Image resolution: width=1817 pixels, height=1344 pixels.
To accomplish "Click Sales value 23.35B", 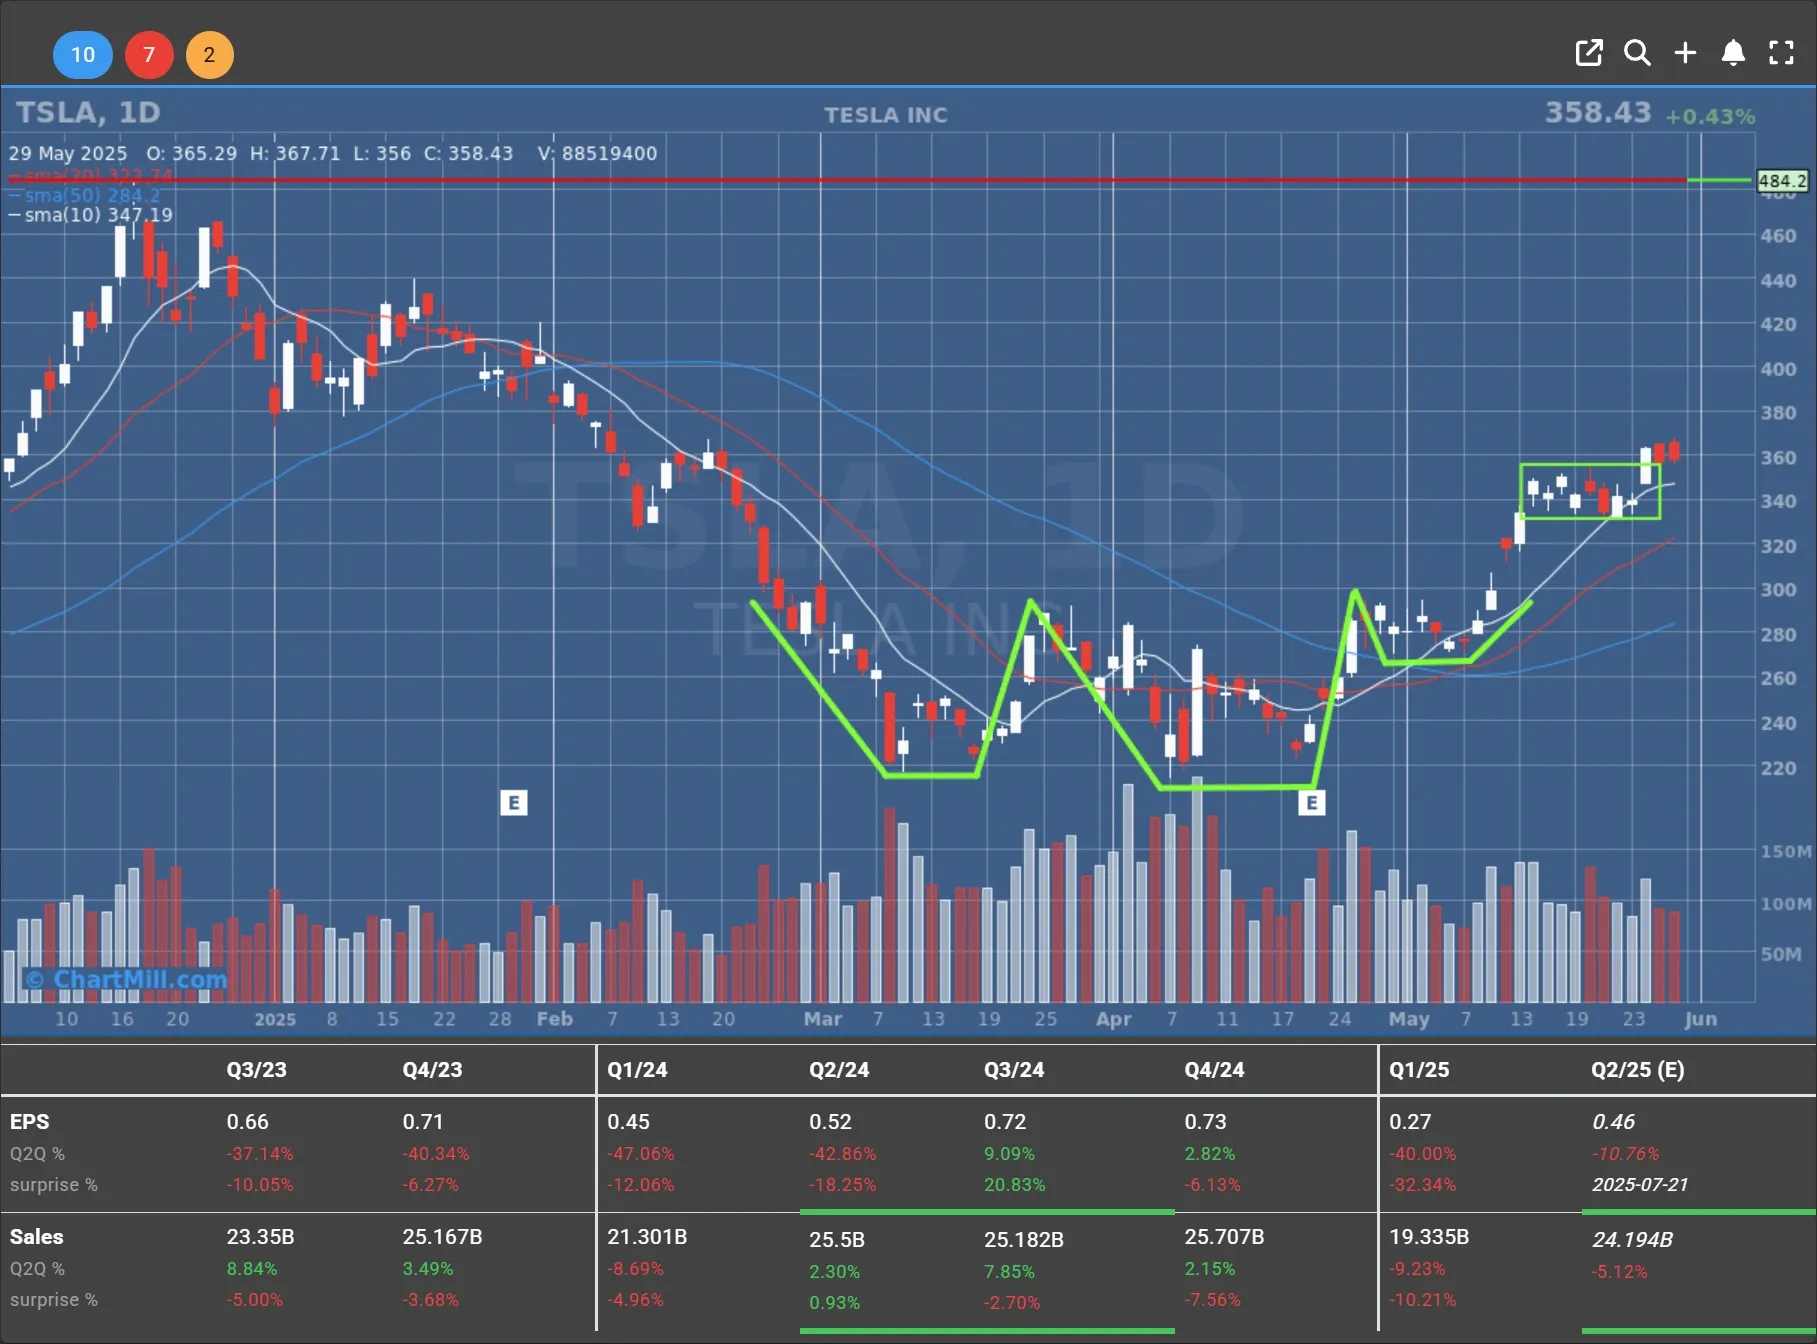I will point(260,1237).
